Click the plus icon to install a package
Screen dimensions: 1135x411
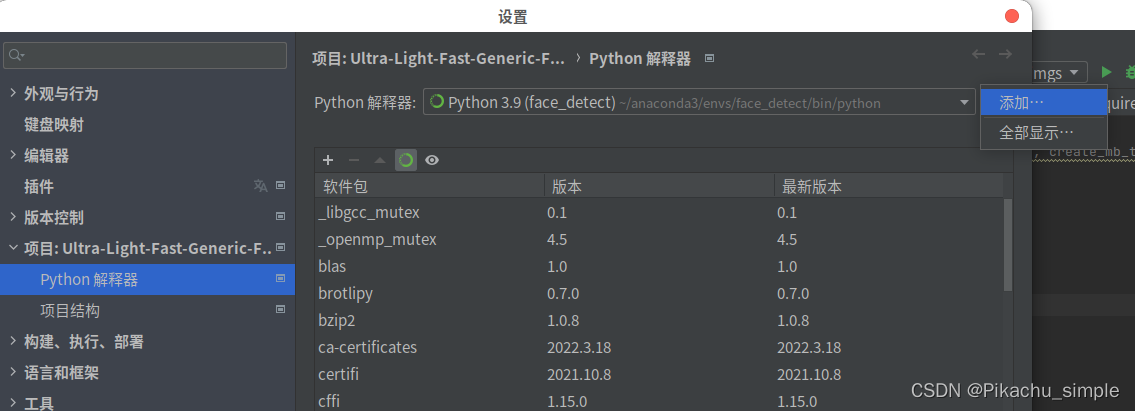point(327,160)
